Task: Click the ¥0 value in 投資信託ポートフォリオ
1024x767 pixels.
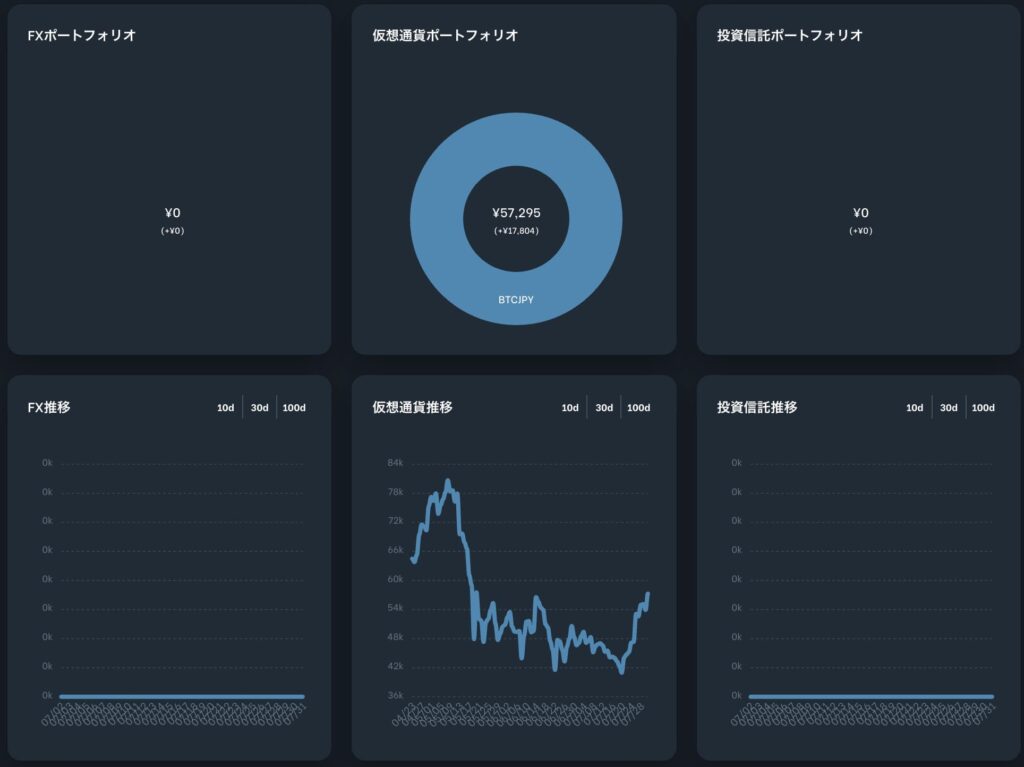Action: 861,213
